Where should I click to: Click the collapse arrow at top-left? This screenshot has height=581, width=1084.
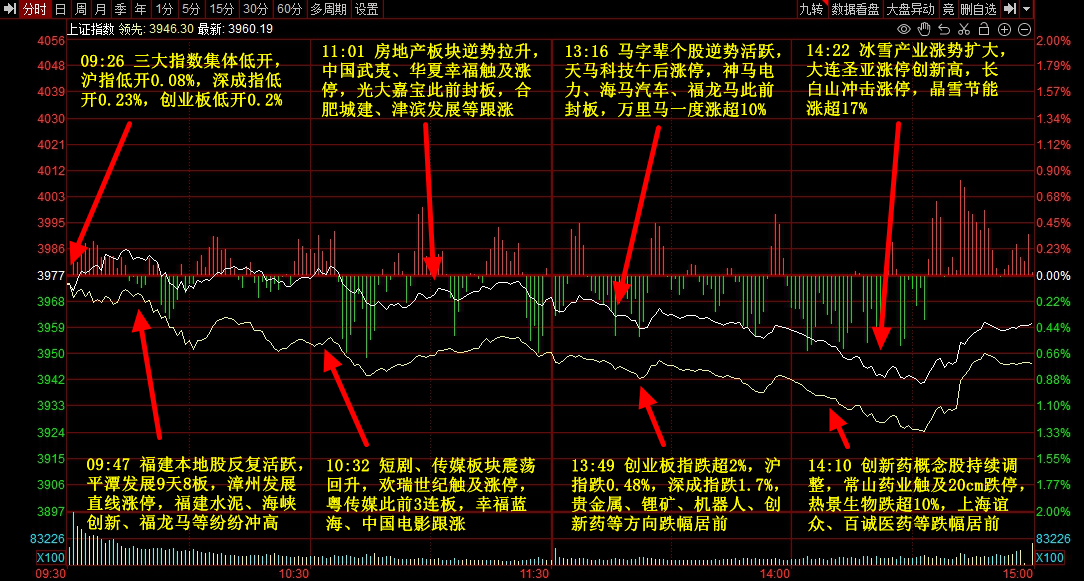pos(9,9)
